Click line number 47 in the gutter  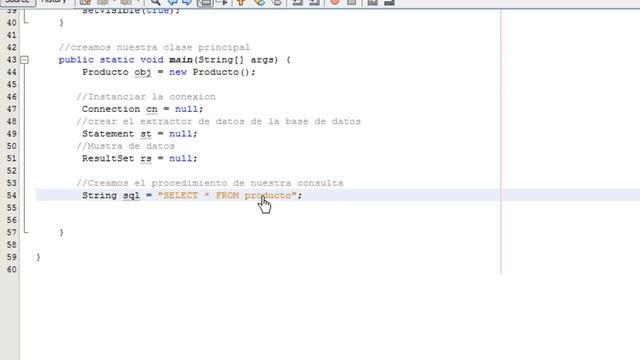click(11, 109)
